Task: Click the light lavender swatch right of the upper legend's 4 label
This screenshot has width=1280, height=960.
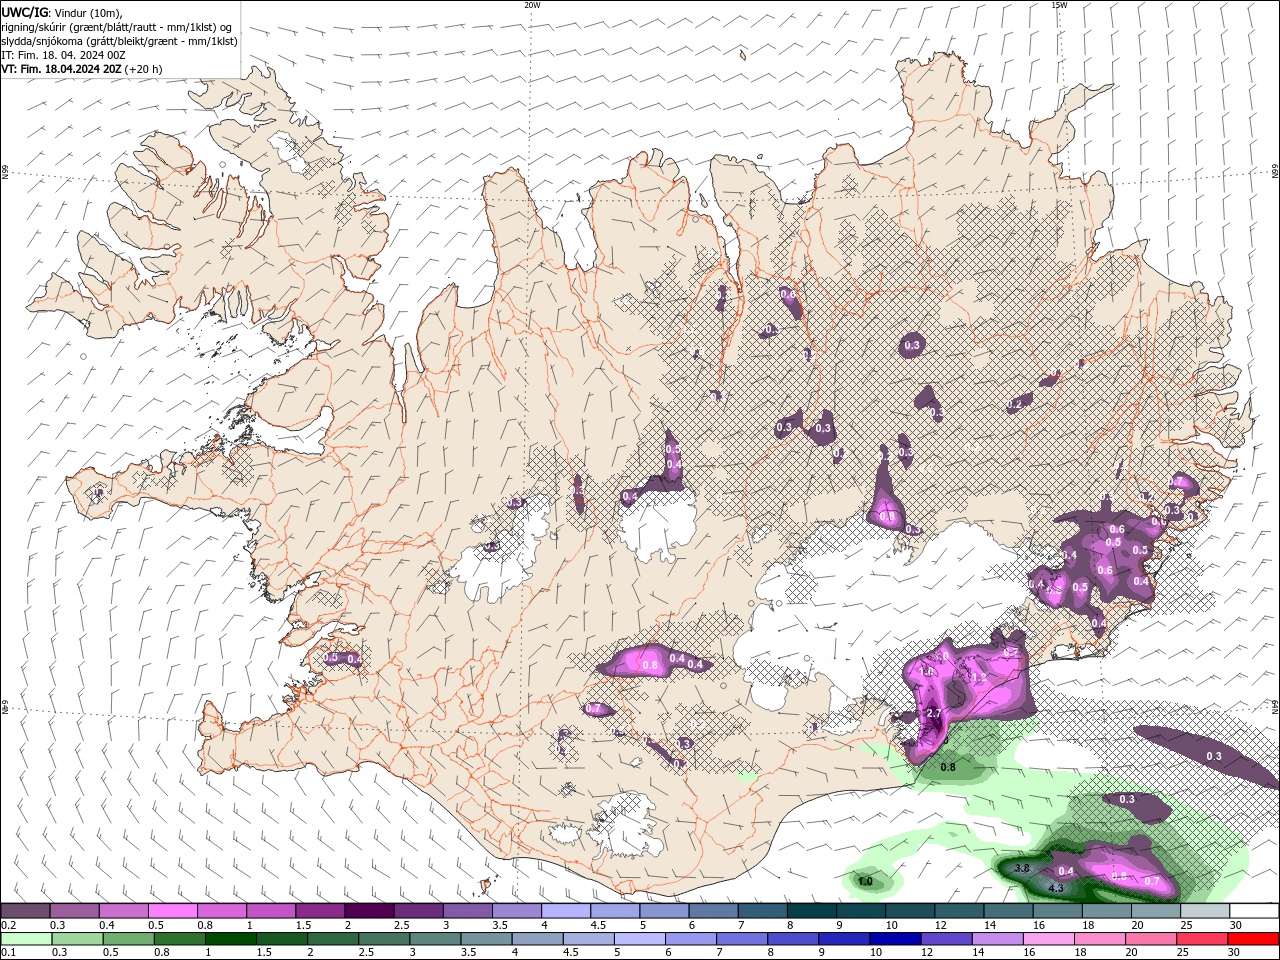Action: point(565,910)
